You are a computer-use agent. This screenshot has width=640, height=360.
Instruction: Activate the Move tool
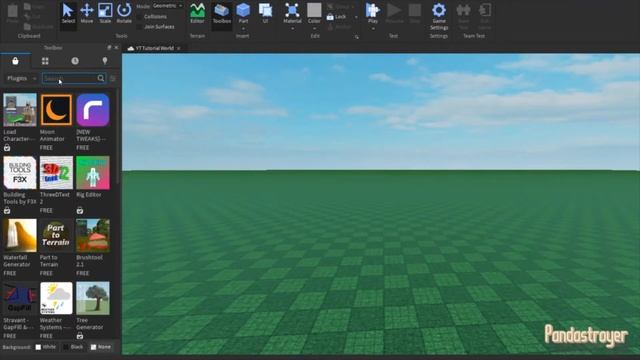click(87, 13)
